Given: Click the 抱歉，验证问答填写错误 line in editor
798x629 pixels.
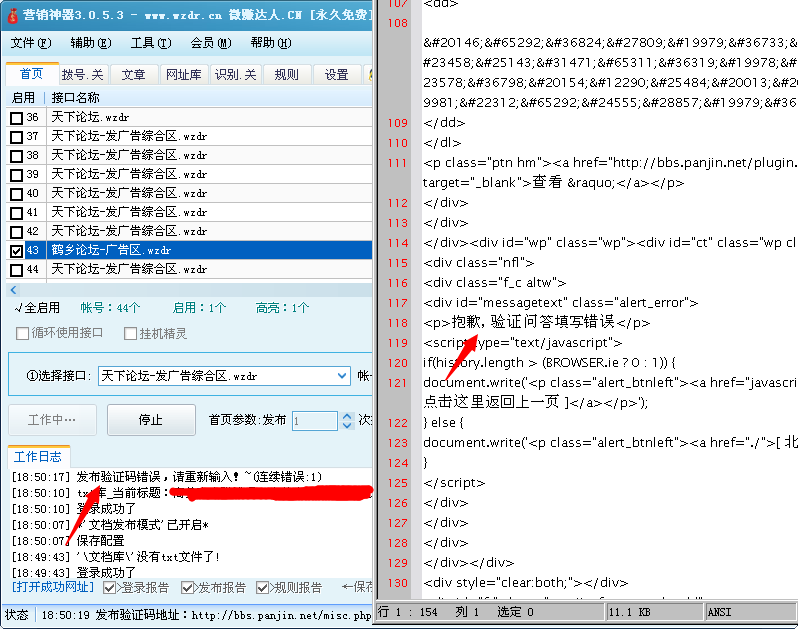Looking at the screenshot, I should click(537, 322).
